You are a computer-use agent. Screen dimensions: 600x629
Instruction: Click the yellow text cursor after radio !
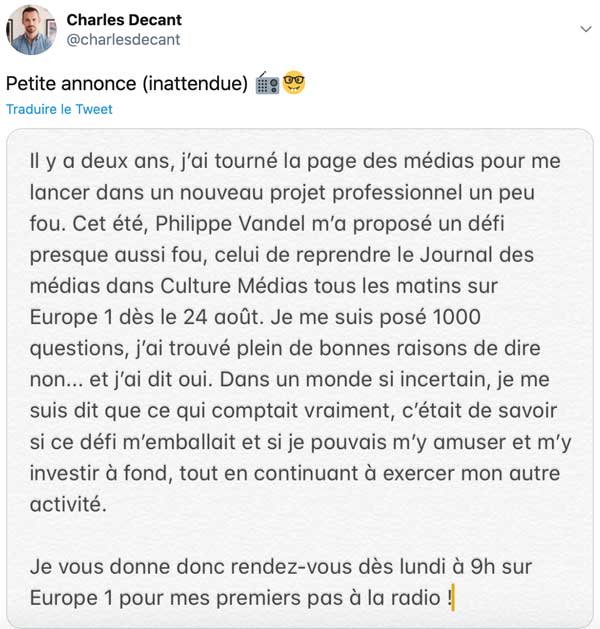click(453, 598)
